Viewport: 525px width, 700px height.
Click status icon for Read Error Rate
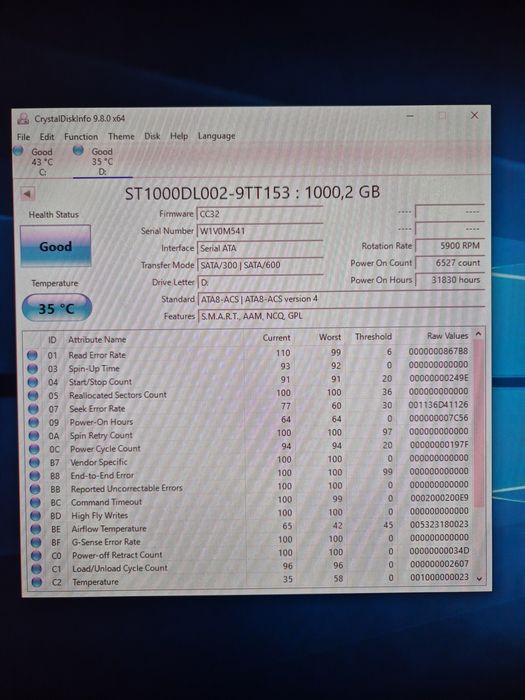pos(32,355)
